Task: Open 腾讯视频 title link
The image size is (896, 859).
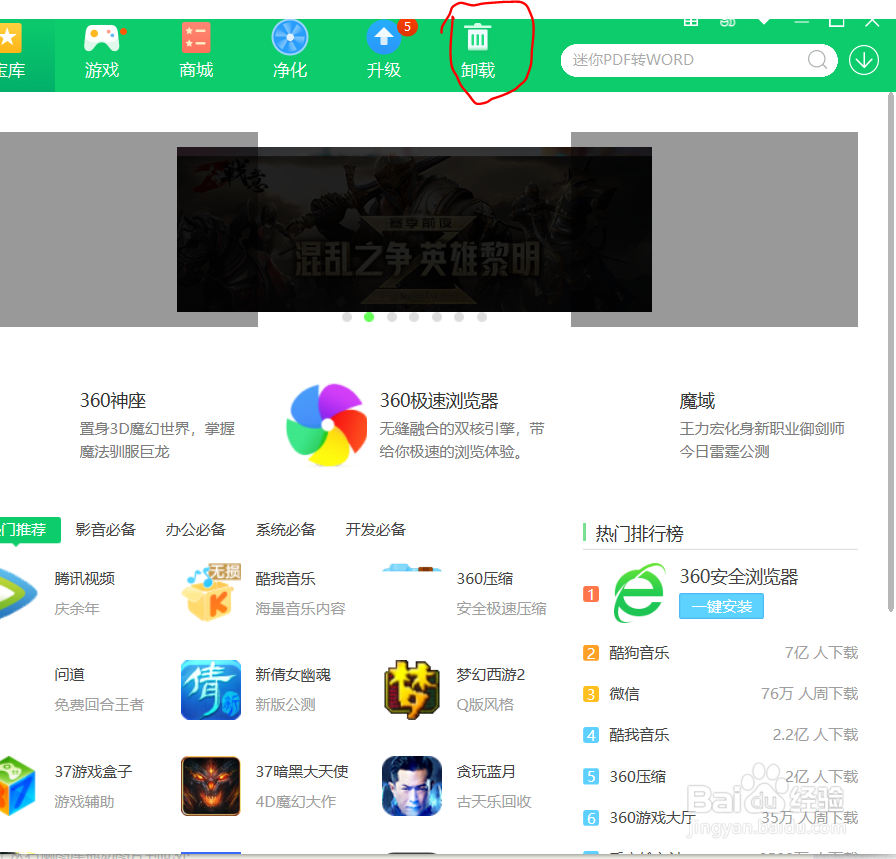Action: point(85,578)
